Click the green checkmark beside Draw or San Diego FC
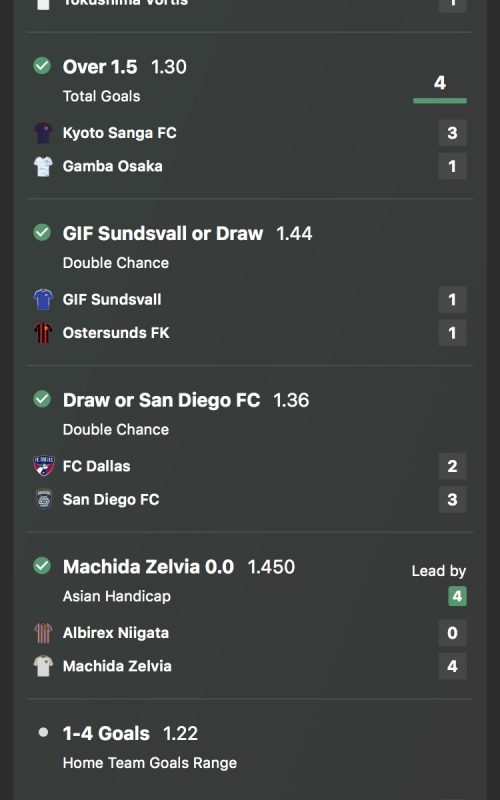Image resolution: width=500 pixels, height=800 pixels. [x=42, y=398]
